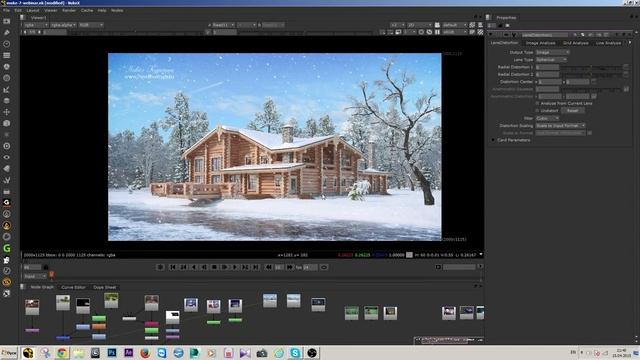The width and height of the screenshot is (640, 360).
Task: Open the Grid Analysis tab
Action: [x=576, y=43]
